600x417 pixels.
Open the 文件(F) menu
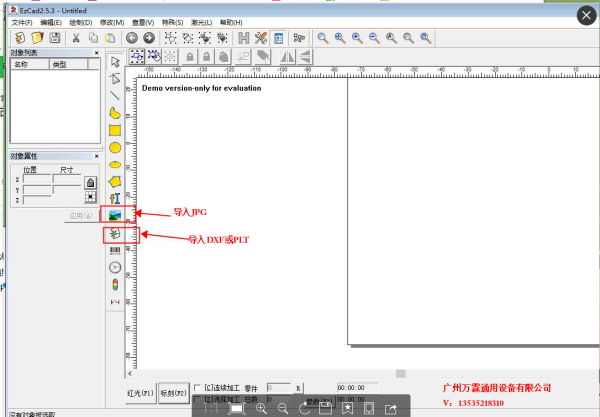point(21,22)
